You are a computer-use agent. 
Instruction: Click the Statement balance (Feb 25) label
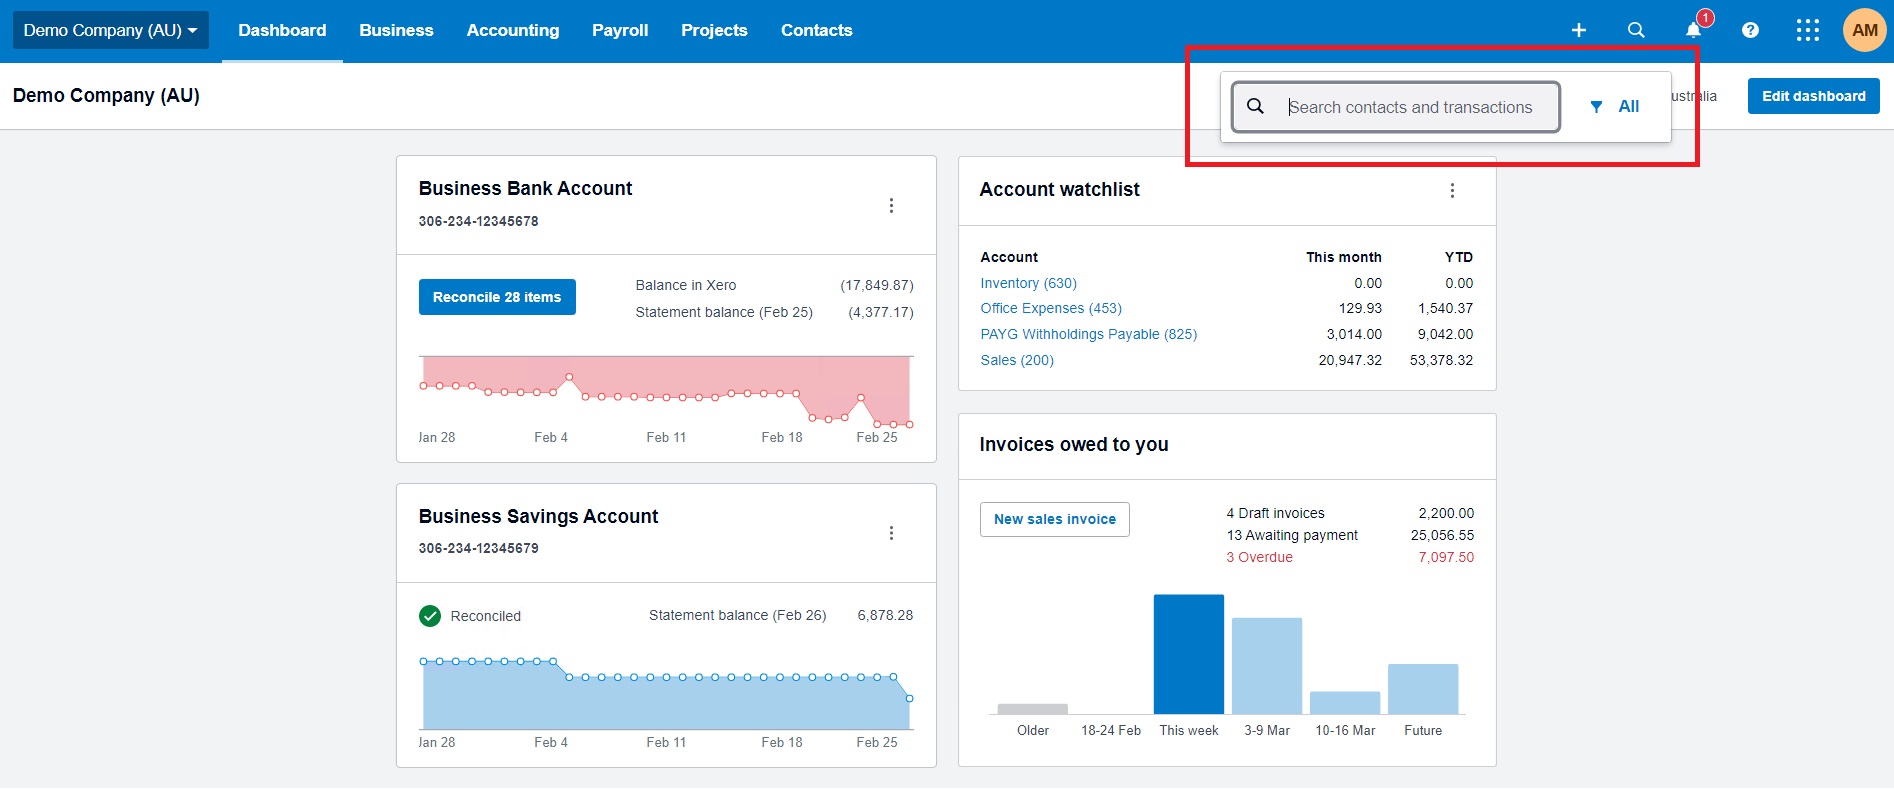(724, 312)
